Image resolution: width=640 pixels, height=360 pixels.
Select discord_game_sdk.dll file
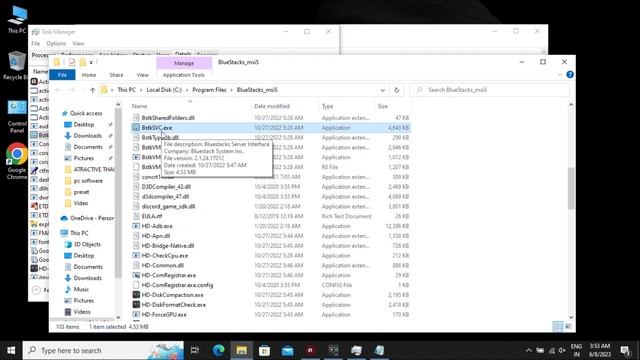coord(270,206)
